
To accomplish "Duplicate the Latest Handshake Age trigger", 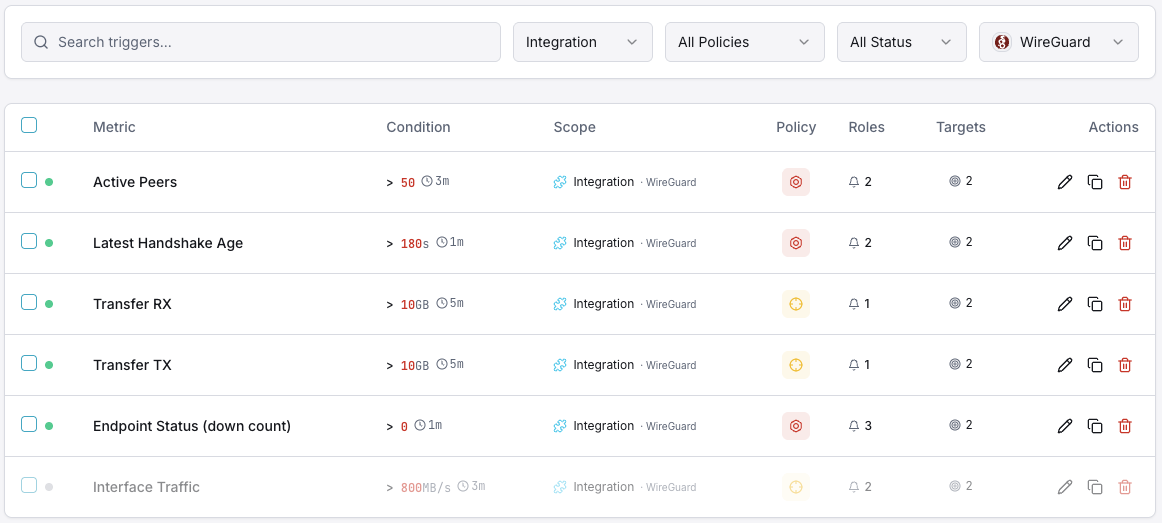I will [1095, 242].
